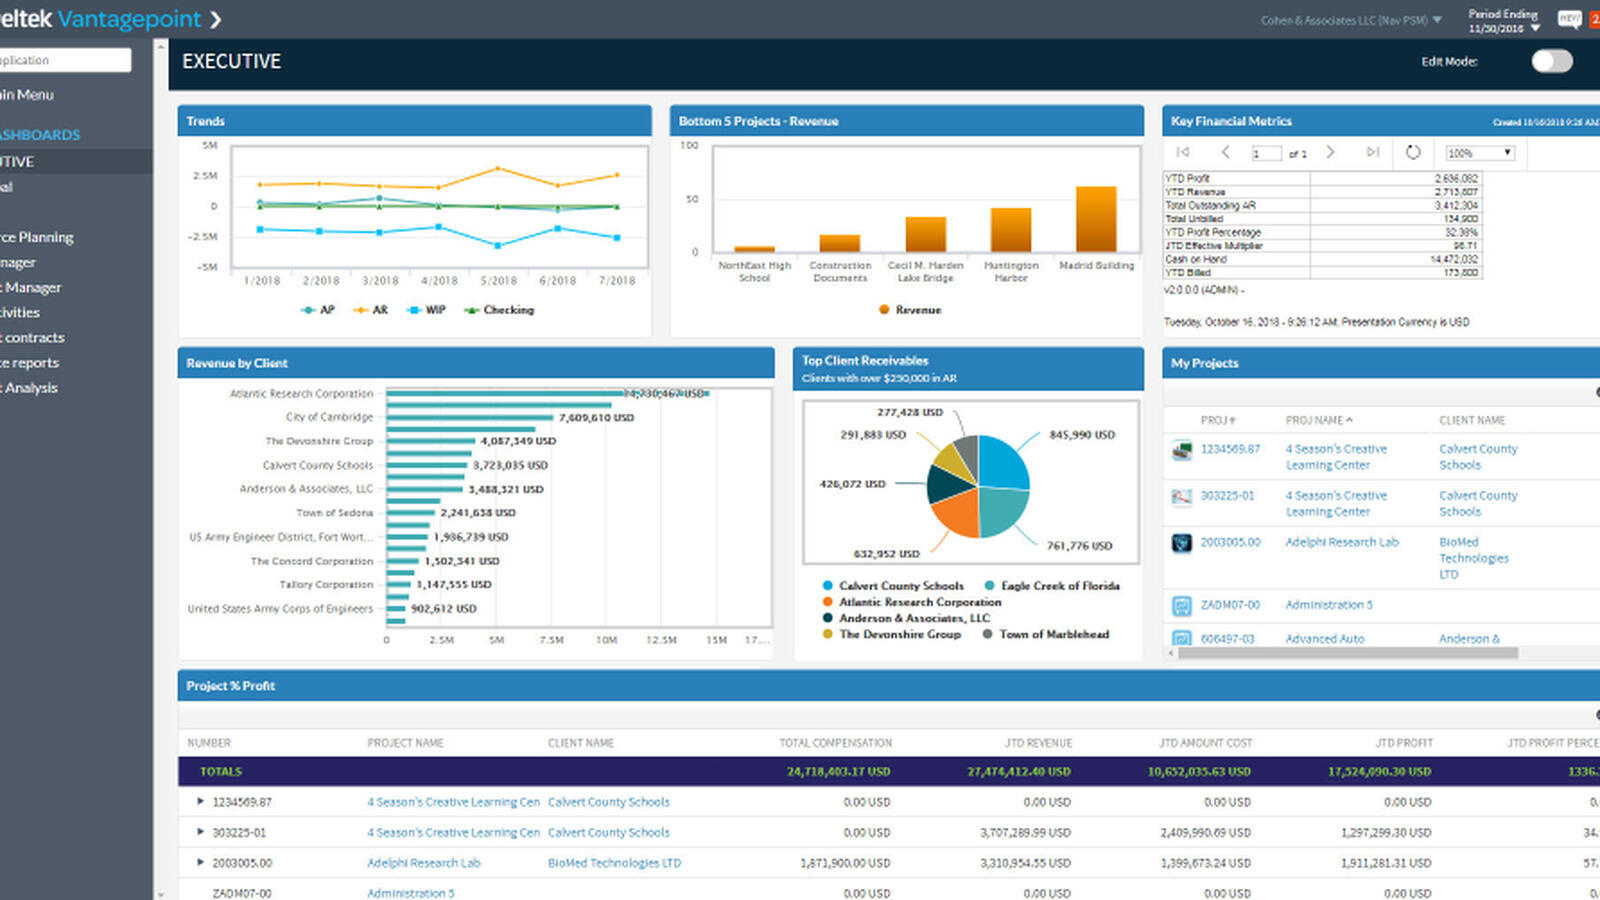1600x900 pixels.
Task: Open Resource Planning in sidebar
Action: pos(37,237)
